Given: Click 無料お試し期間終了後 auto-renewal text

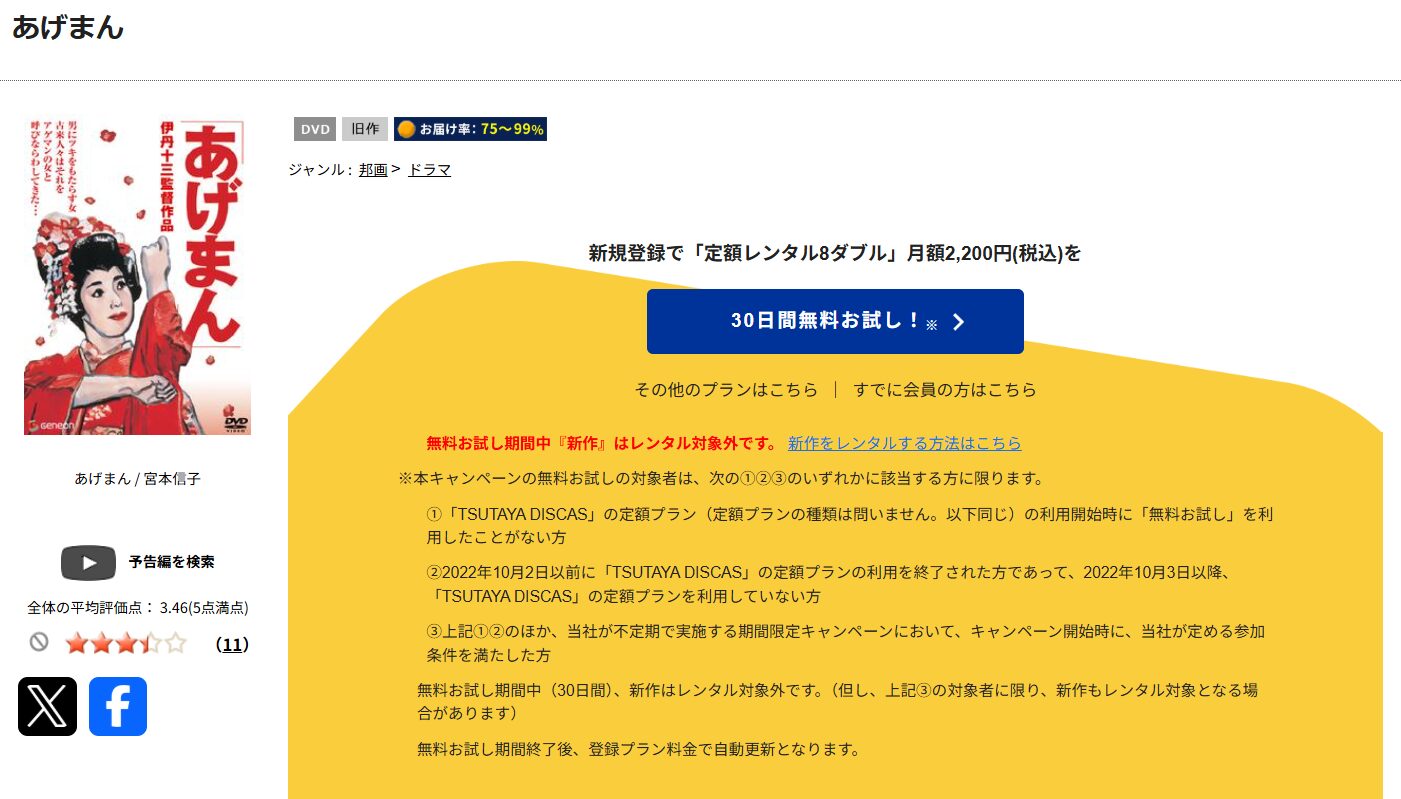Looking at the screenshot, I should tap(639, 749).
